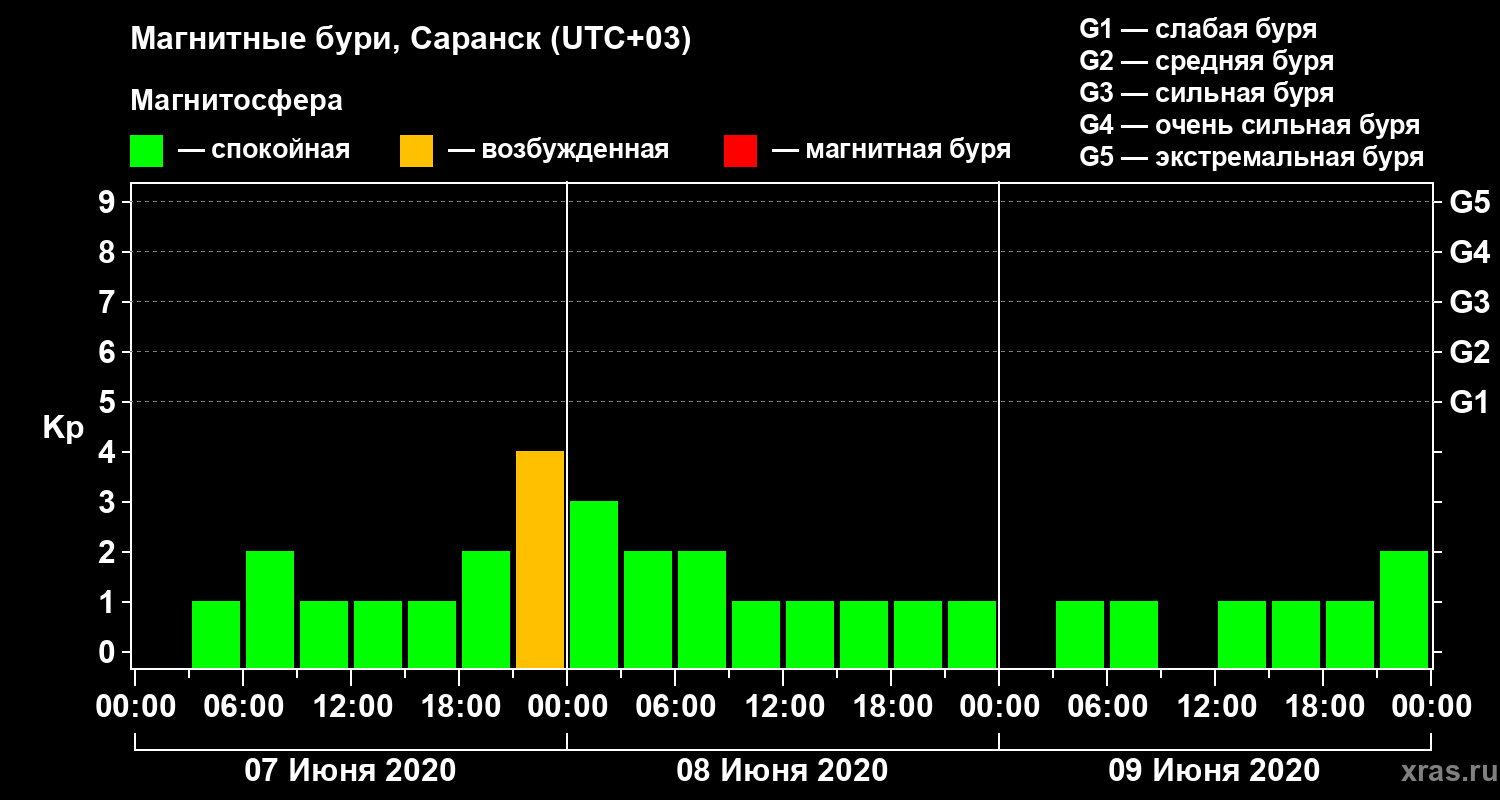Click the 18:00 time label above 08 Июня 2020
Screen dimensions: 1500x800
click(891, 707)
